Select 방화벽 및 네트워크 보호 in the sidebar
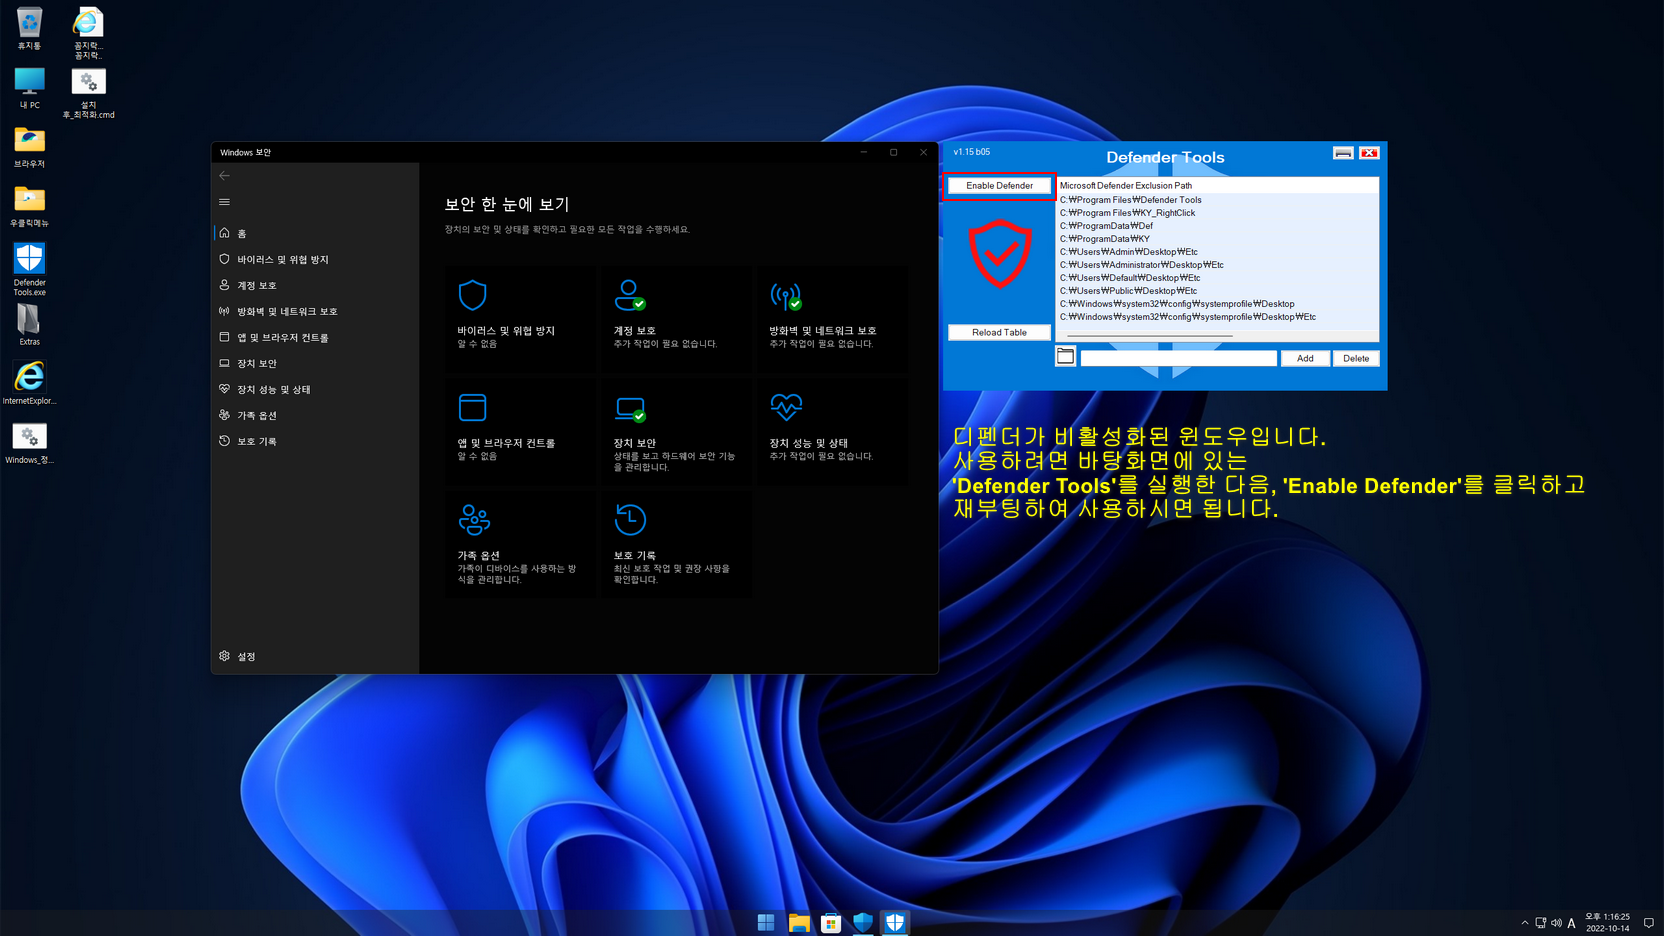Image resolution: width=1664 pixels, height=936 pixels. [x=315, y=311]
